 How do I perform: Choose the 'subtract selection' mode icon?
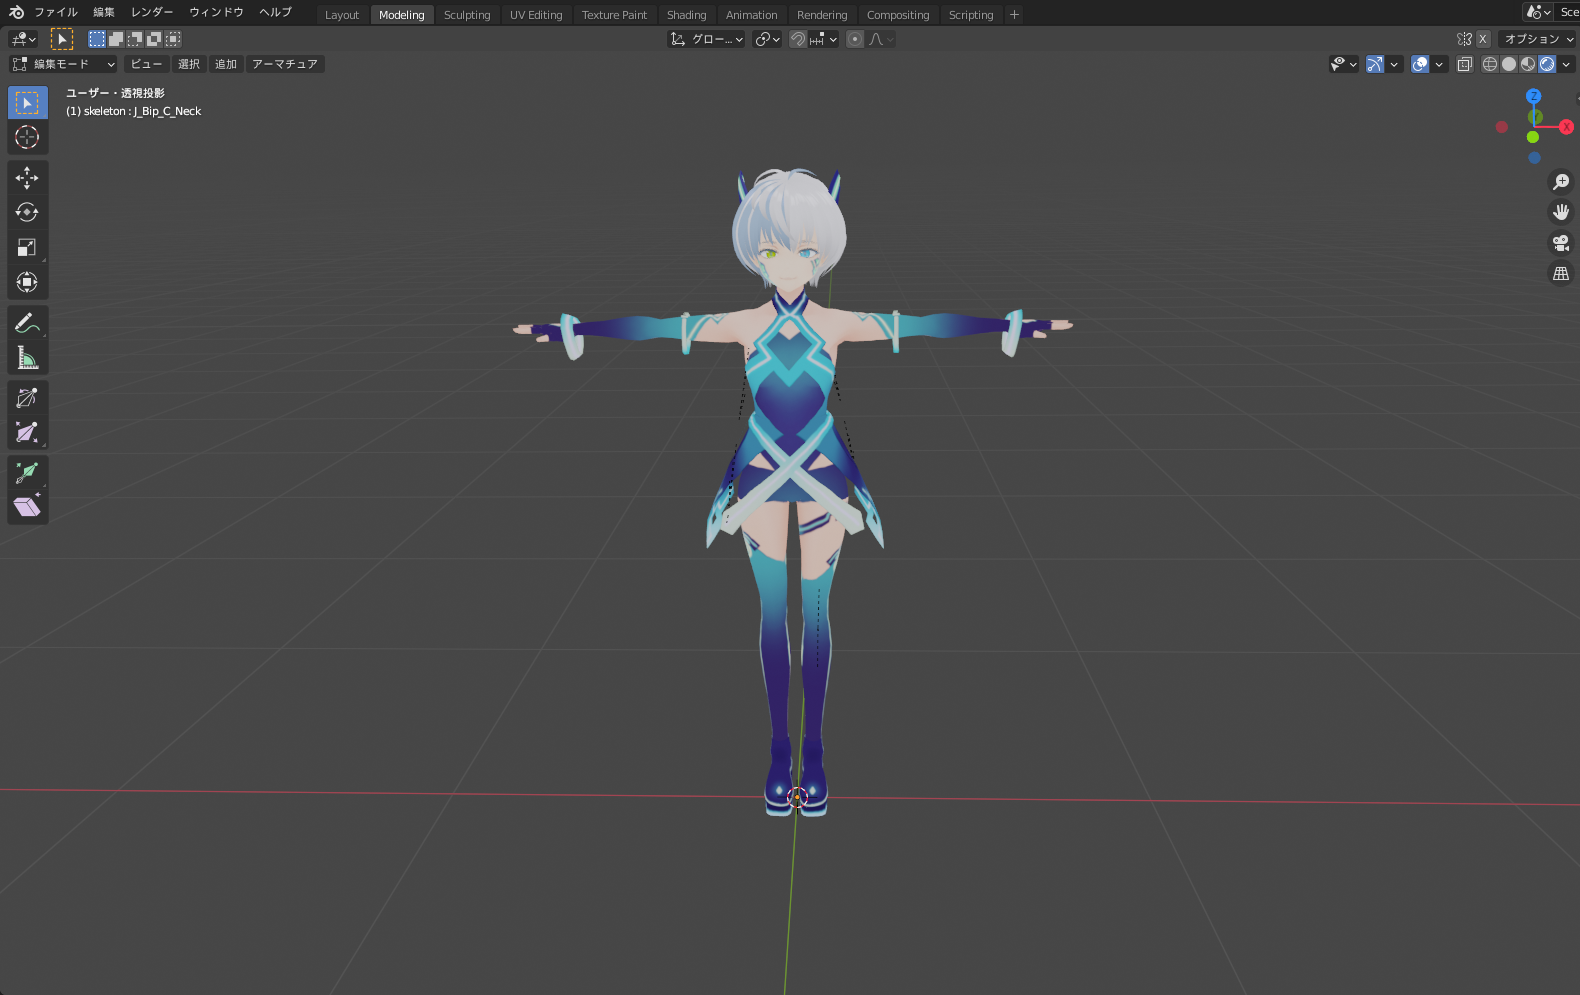(135, 39)
